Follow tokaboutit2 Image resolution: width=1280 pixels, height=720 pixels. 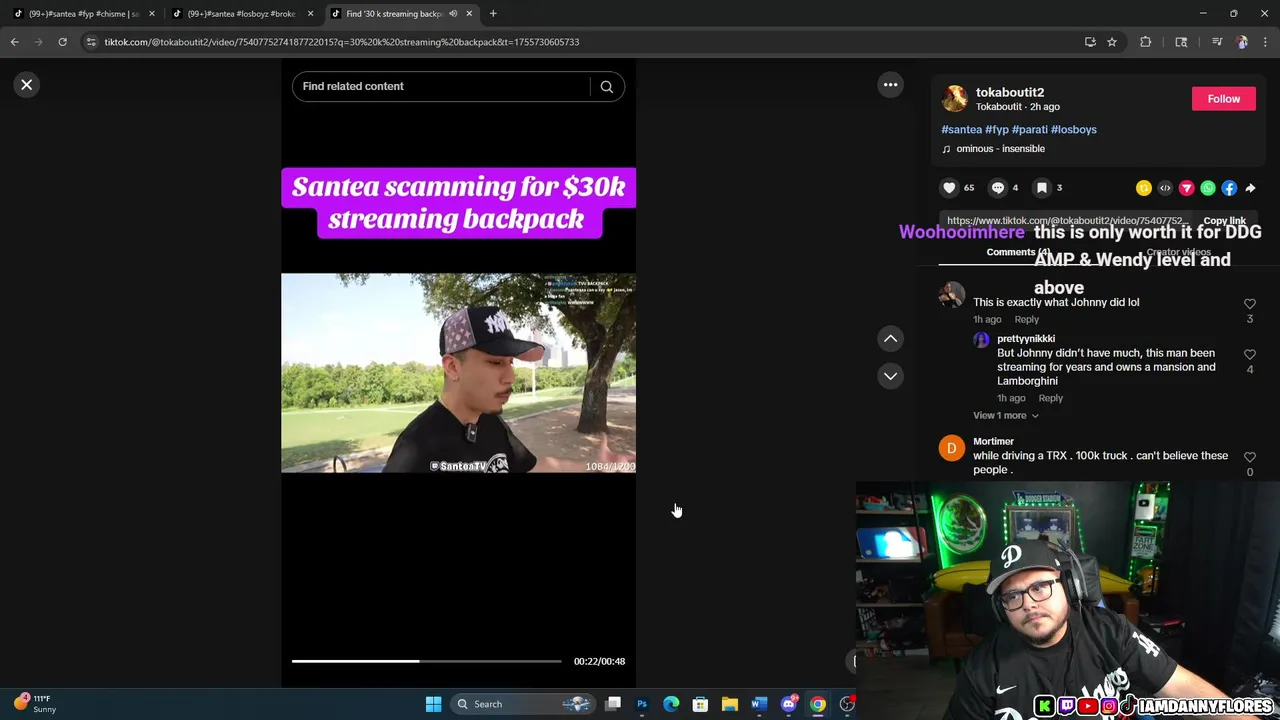pos(1223,99)
